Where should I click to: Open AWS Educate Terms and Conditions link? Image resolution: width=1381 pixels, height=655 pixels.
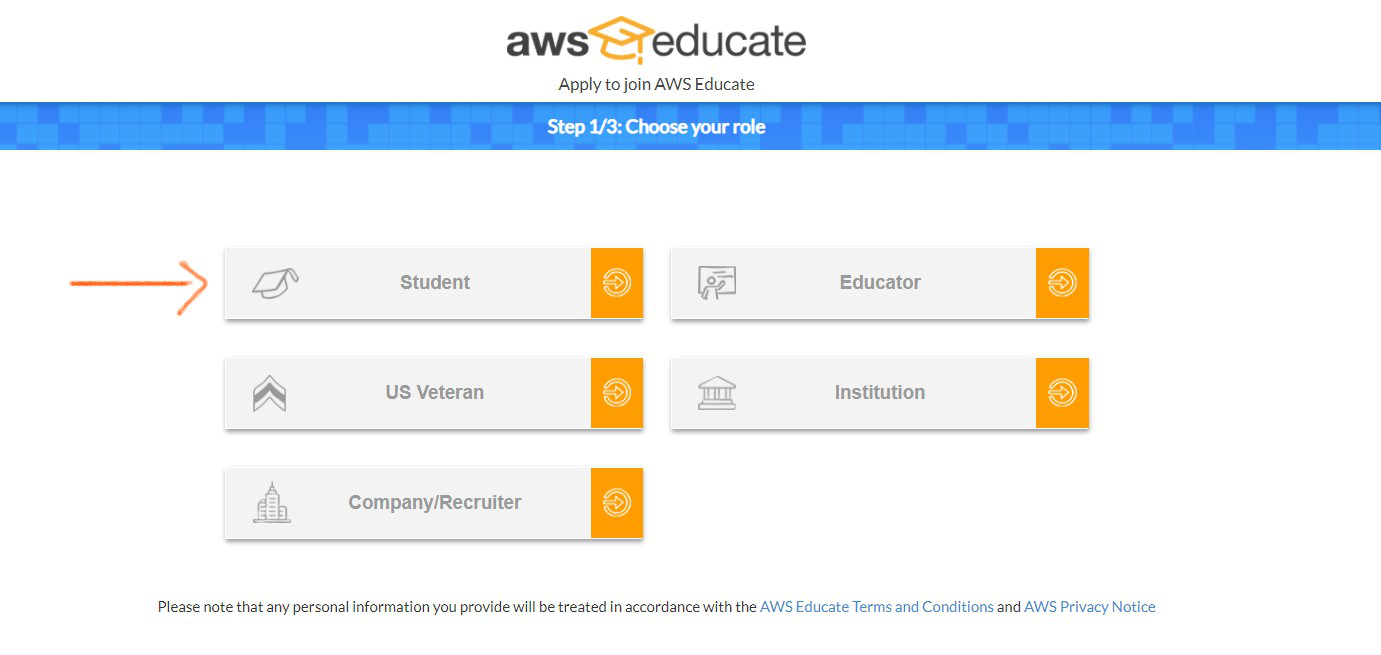tap(877, 607)
